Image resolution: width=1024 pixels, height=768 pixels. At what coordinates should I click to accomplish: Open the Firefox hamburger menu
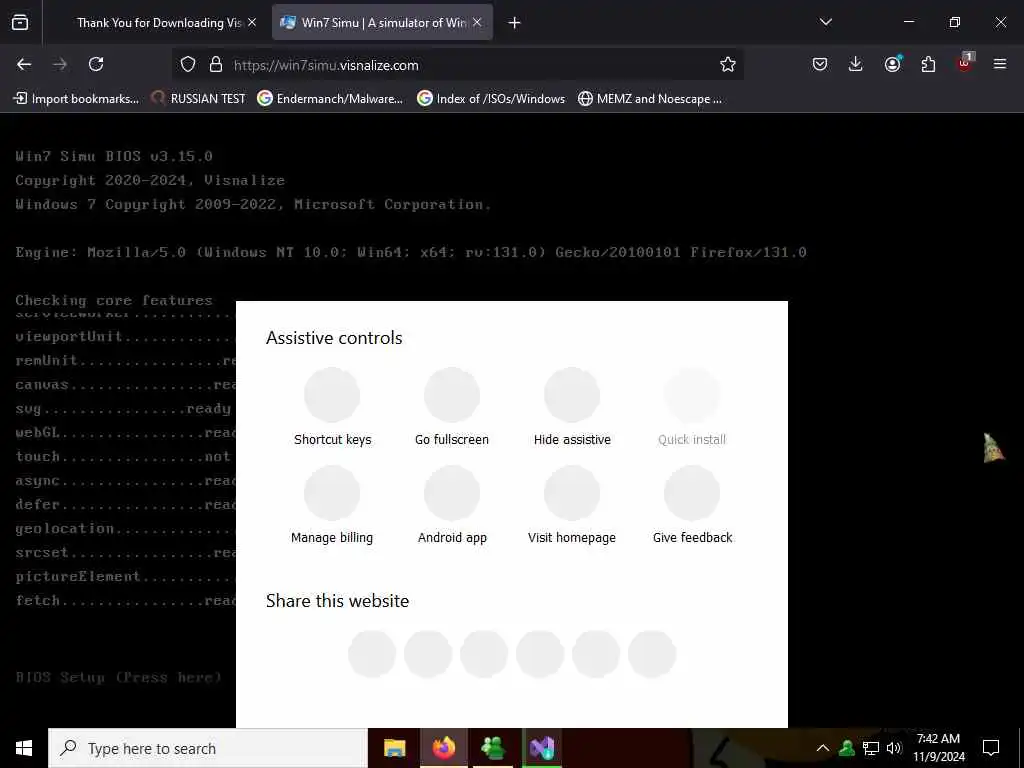point(1000,64)
